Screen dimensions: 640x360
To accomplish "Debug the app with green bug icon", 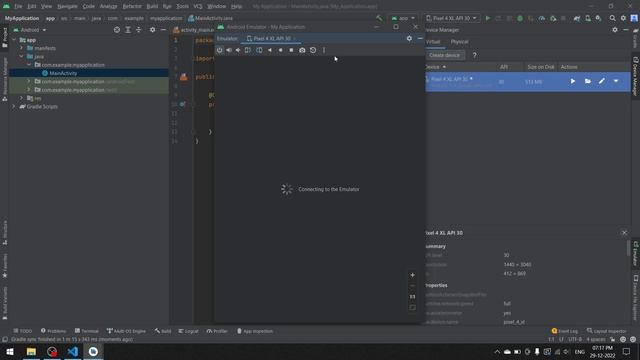I will 520,18.
